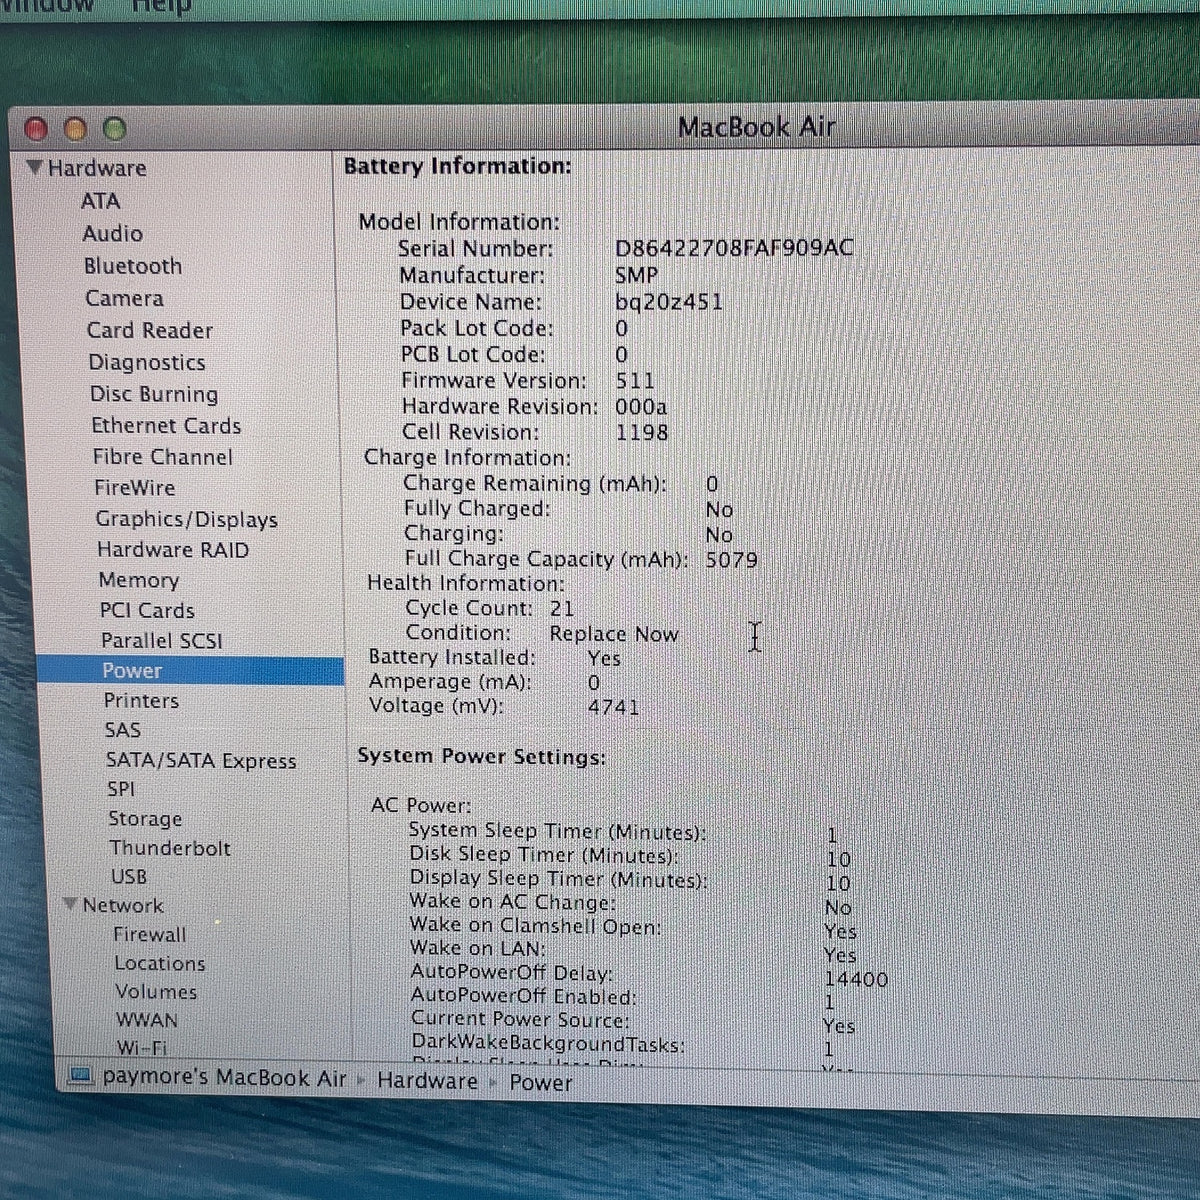
Task: Select Diagnostics in the sidebar
Action: click(146, 362)
